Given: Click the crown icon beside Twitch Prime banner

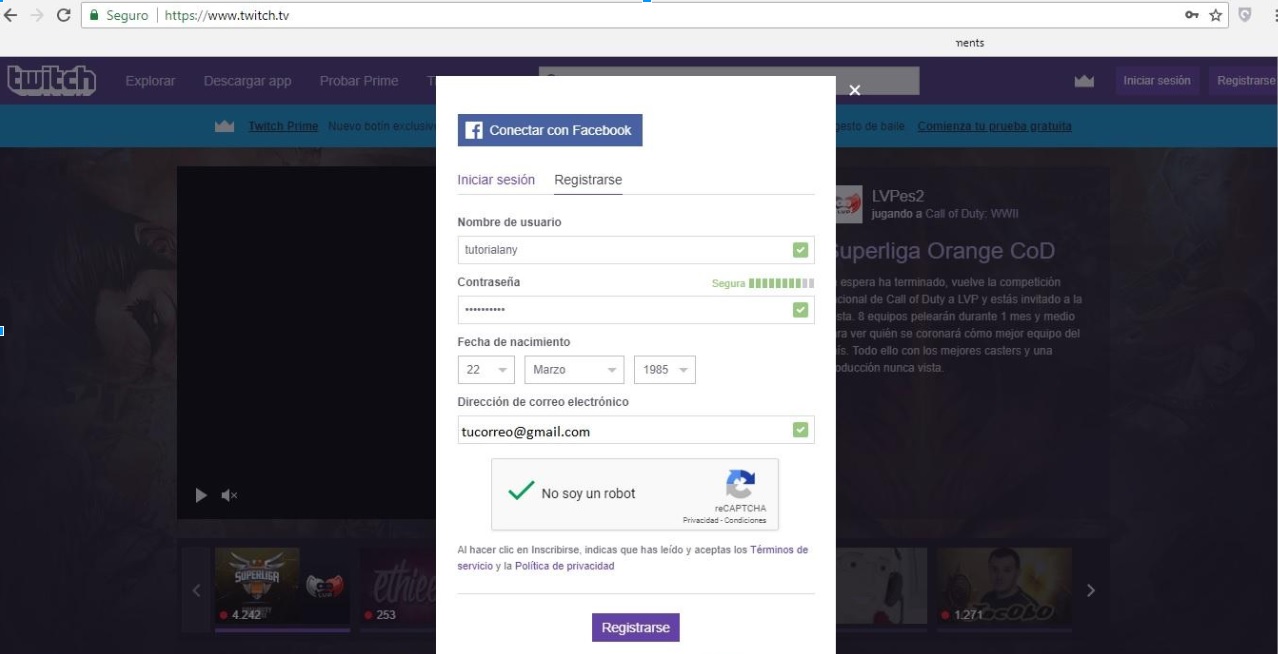Looking at the screenshot, I should click(224, 126).
